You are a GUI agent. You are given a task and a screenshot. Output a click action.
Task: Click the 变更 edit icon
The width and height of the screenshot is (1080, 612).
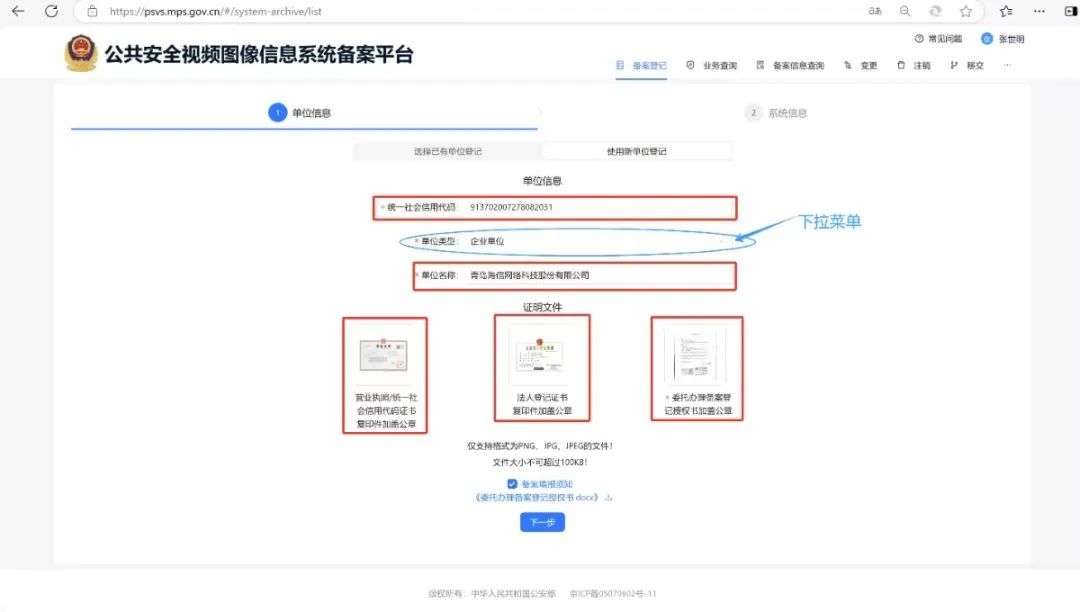point(848,65)
